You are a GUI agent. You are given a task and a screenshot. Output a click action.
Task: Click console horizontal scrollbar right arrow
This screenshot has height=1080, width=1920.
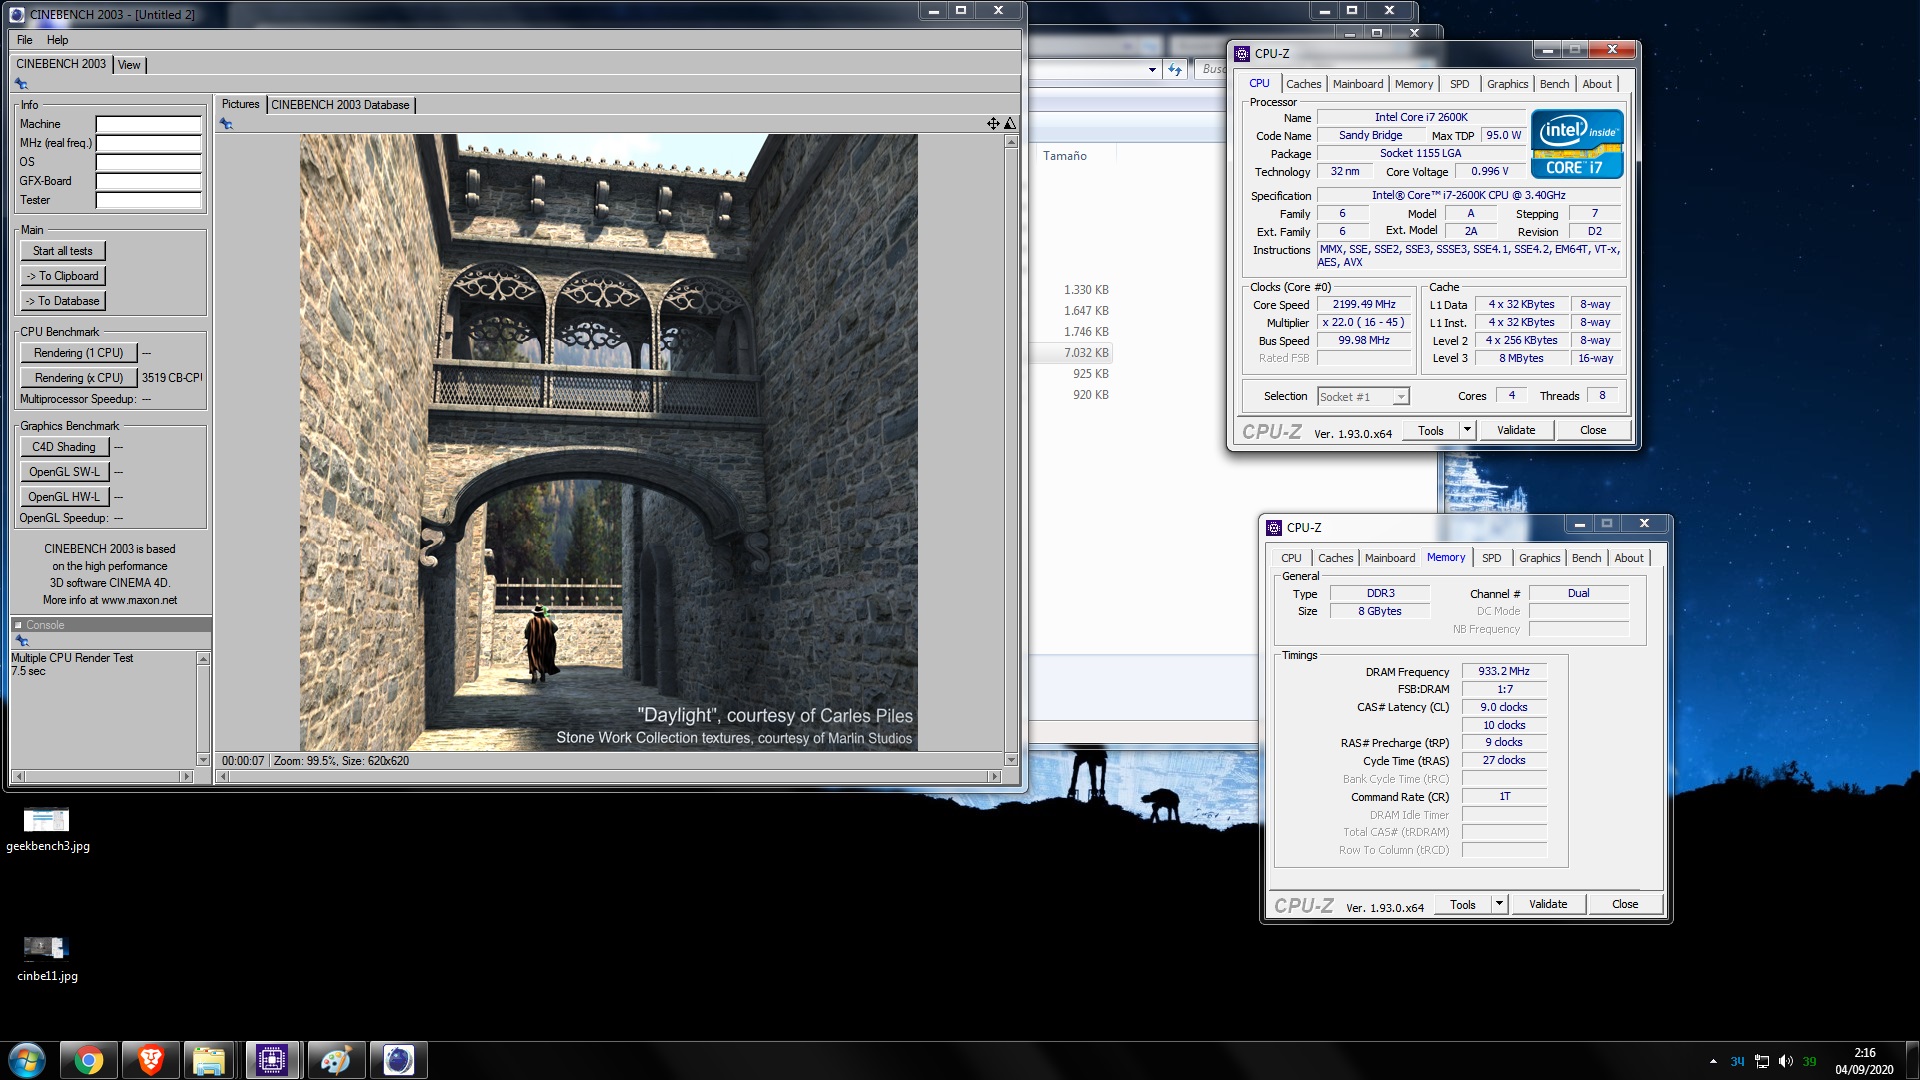186,776
